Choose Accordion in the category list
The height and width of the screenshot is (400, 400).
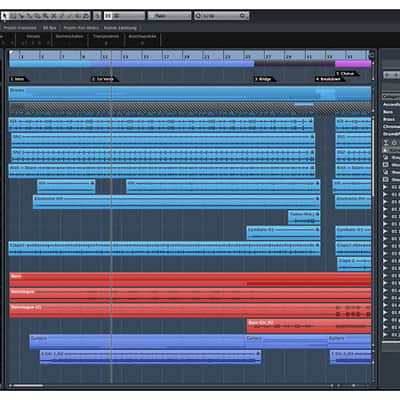point(391,105)
